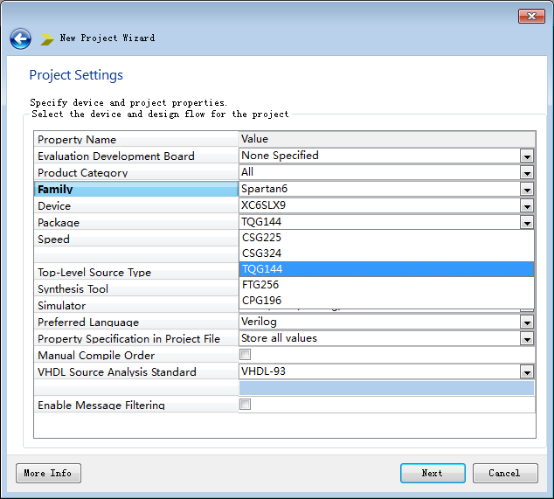Image resolution: width=554 pixels, height=499 pixels.
Task: Expand the Product Category dropdown arrow
Action: pyautogui.click(x=527, y=173)
